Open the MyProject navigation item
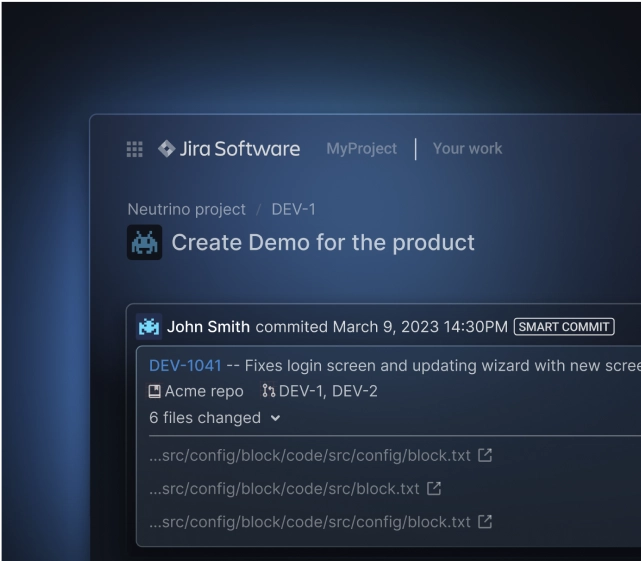This screenshot has height=561, width=641. [361, 148]
